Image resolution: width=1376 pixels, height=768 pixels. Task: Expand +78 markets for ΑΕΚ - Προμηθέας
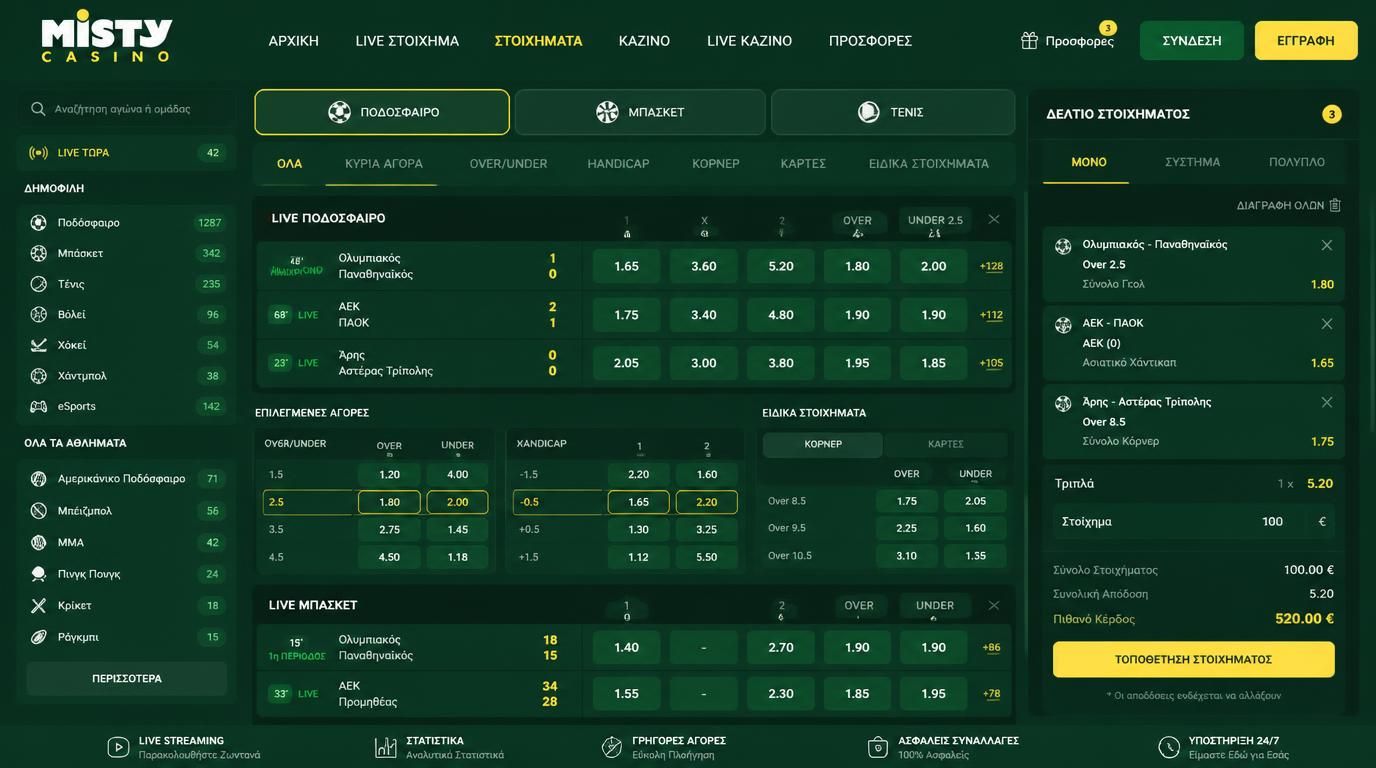(x=991, y=694)
